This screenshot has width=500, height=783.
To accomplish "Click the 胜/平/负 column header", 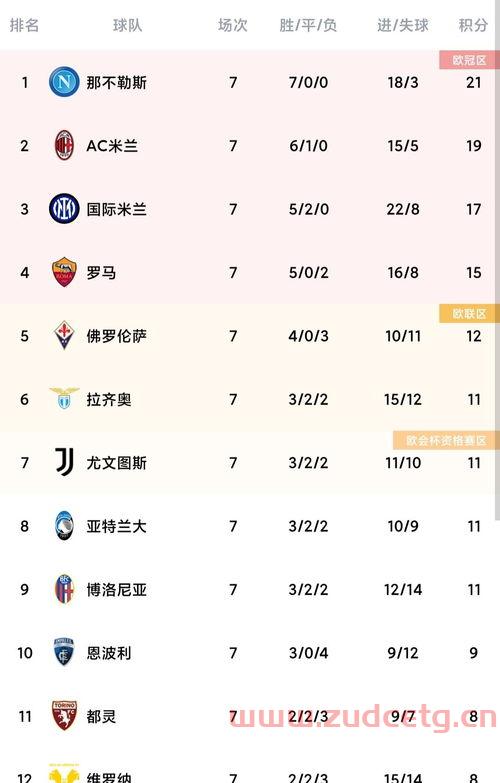I will pyautogui.click(x=308, y=25).
